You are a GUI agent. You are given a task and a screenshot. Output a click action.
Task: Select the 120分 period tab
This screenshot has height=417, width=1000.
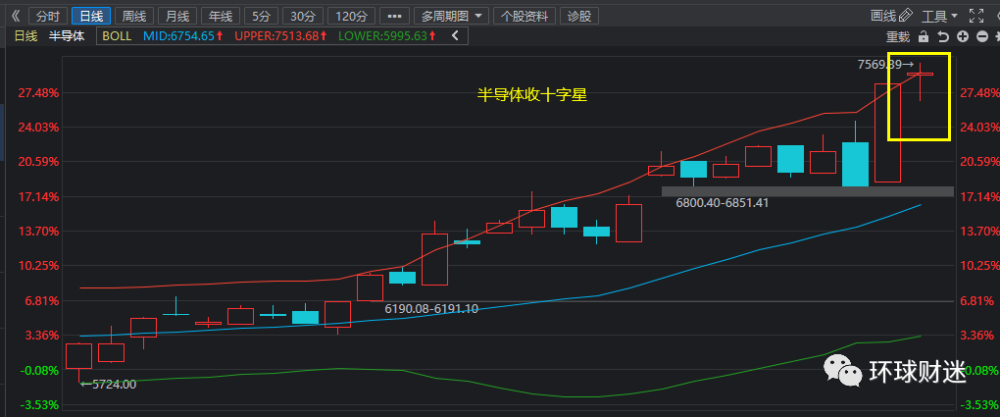point(351,16)
